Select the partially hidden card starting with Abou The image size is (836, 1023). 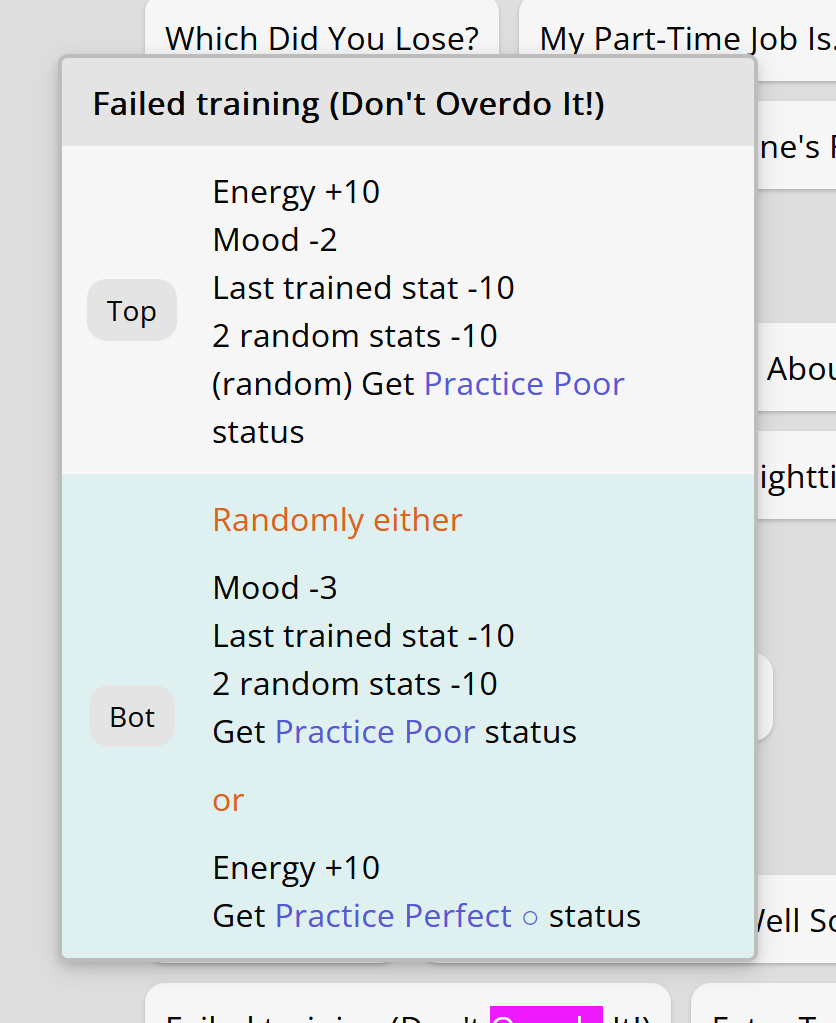coord(796,367)
